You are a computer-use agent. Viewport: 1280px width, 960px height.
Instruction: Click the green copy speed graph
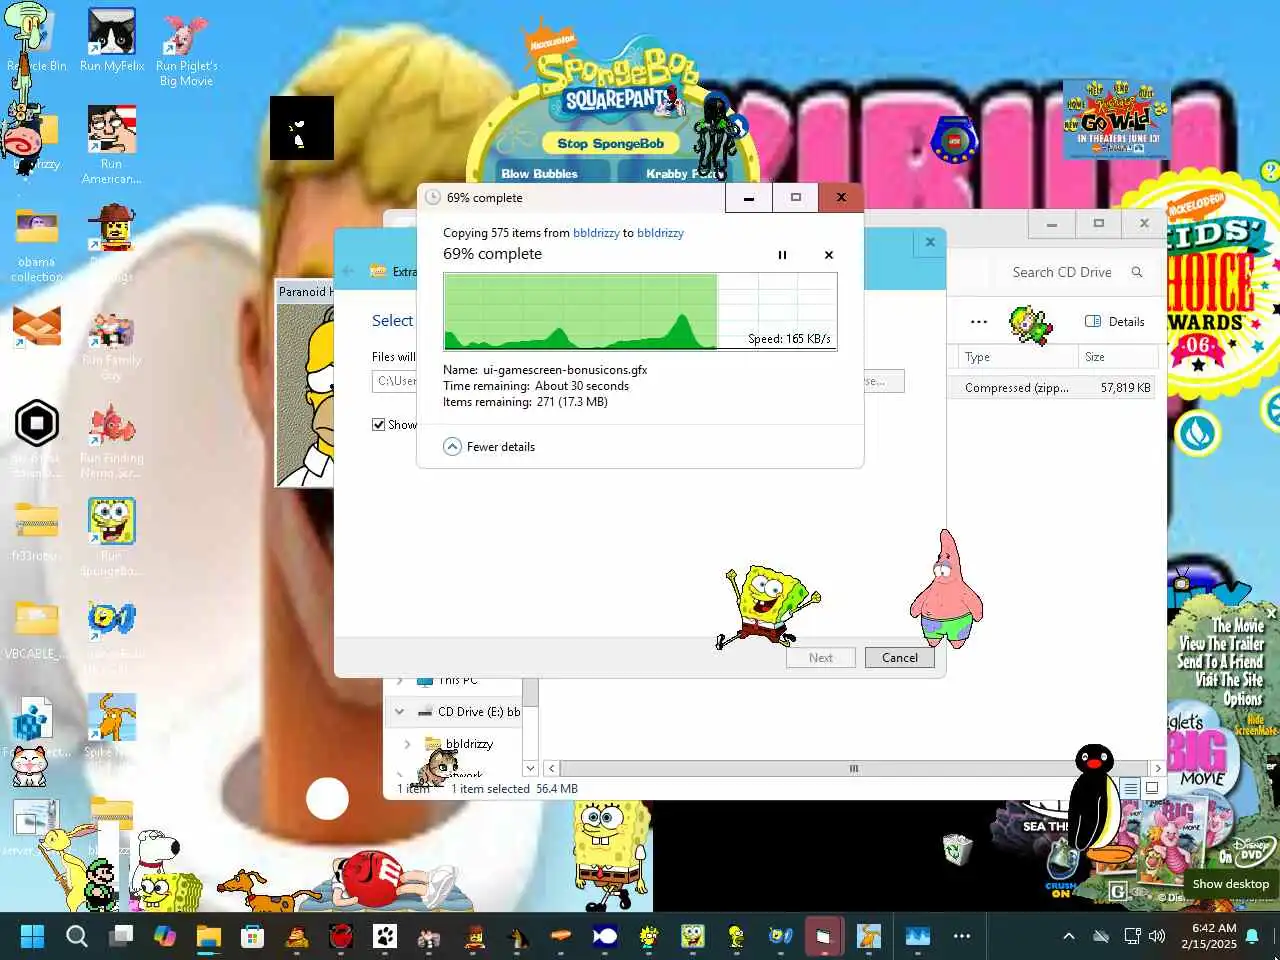point(640,311)
